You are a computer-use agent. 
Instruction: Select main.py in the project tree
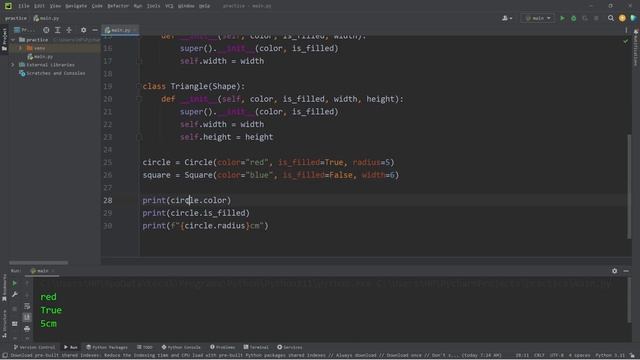click(40, 57)
